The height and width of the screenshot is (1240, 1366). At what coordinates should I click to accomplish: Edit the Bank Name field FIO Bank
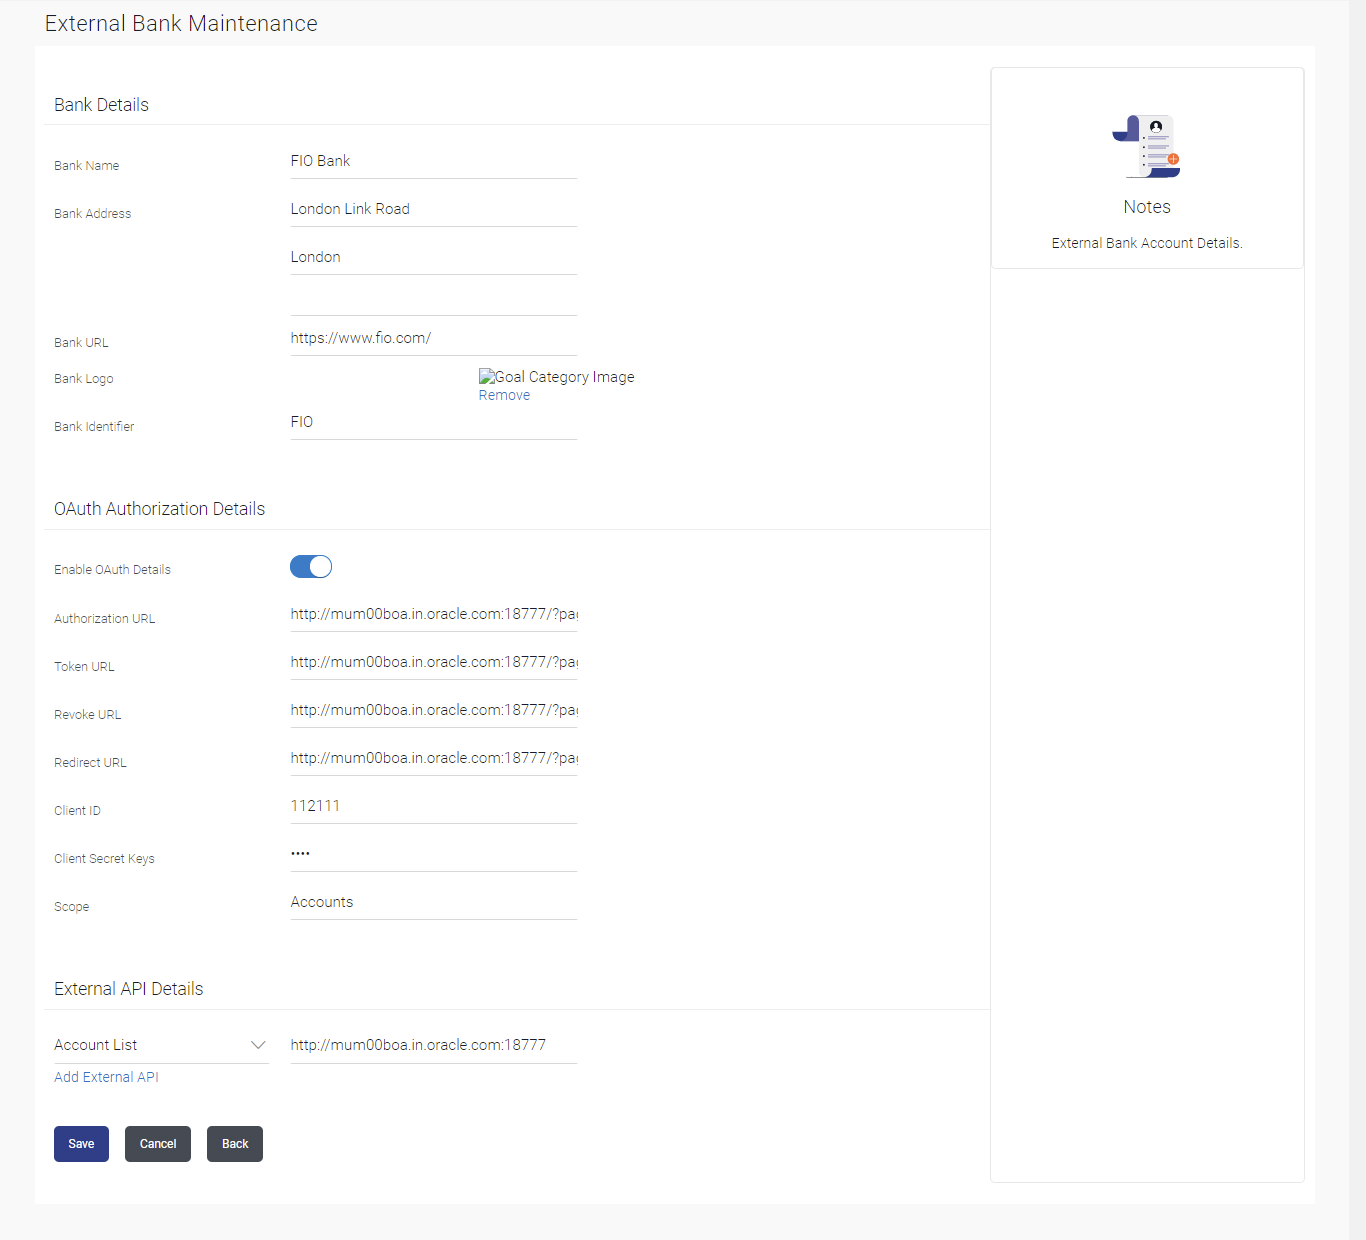(434, 161)
